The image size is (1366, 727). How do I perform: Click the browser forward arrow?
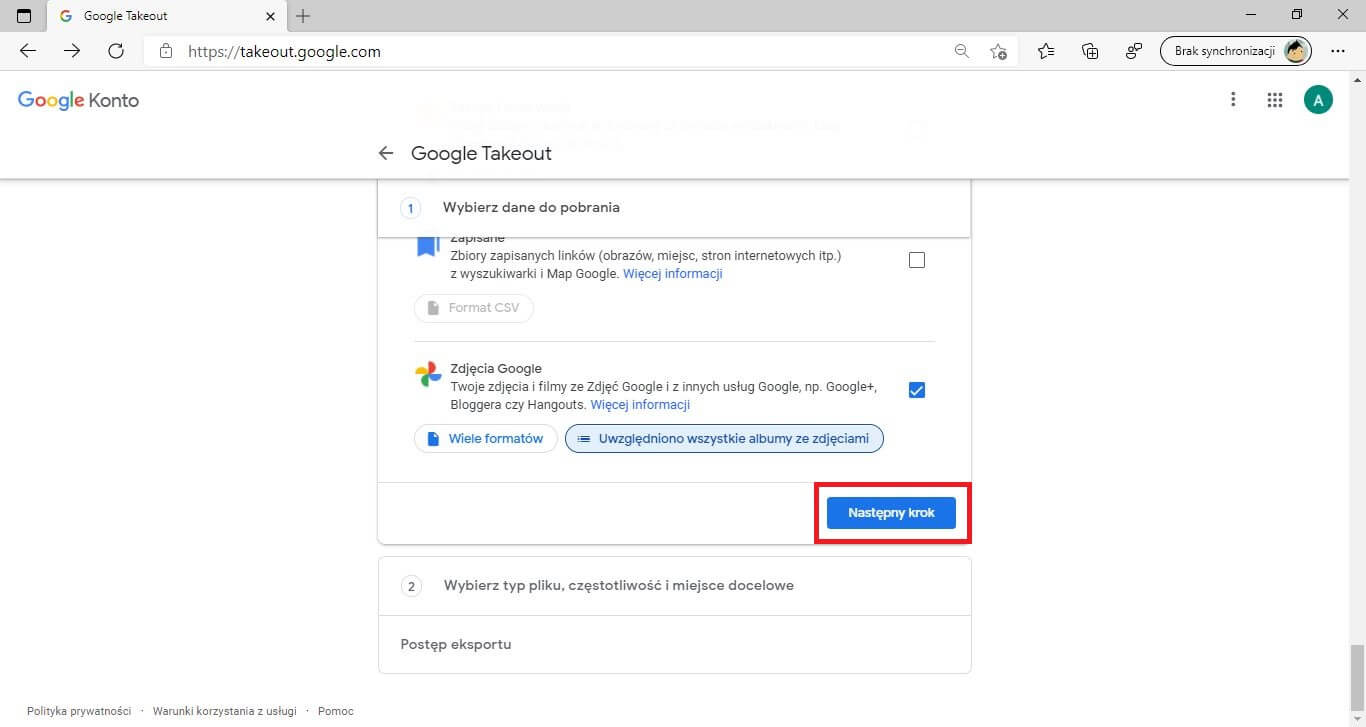pyautogui.click(x=72, y=51)
